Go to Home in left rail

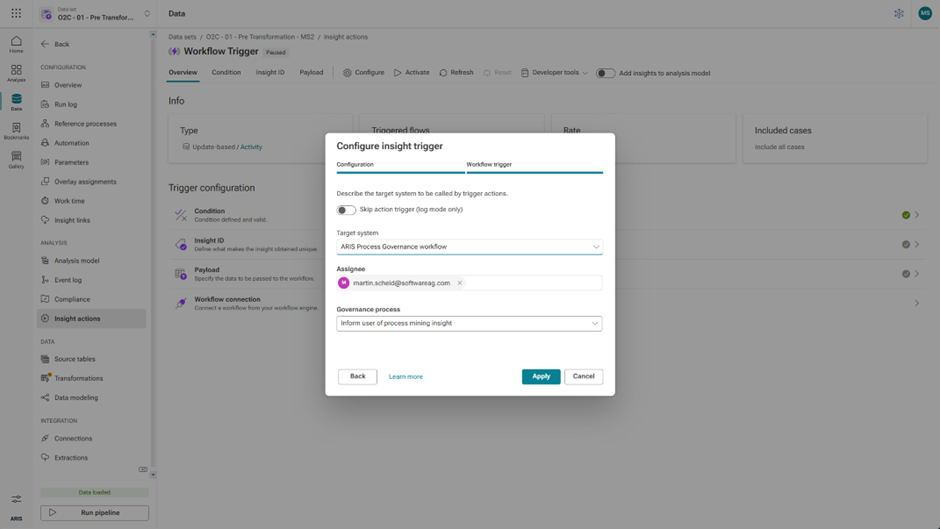coord(16,45)
